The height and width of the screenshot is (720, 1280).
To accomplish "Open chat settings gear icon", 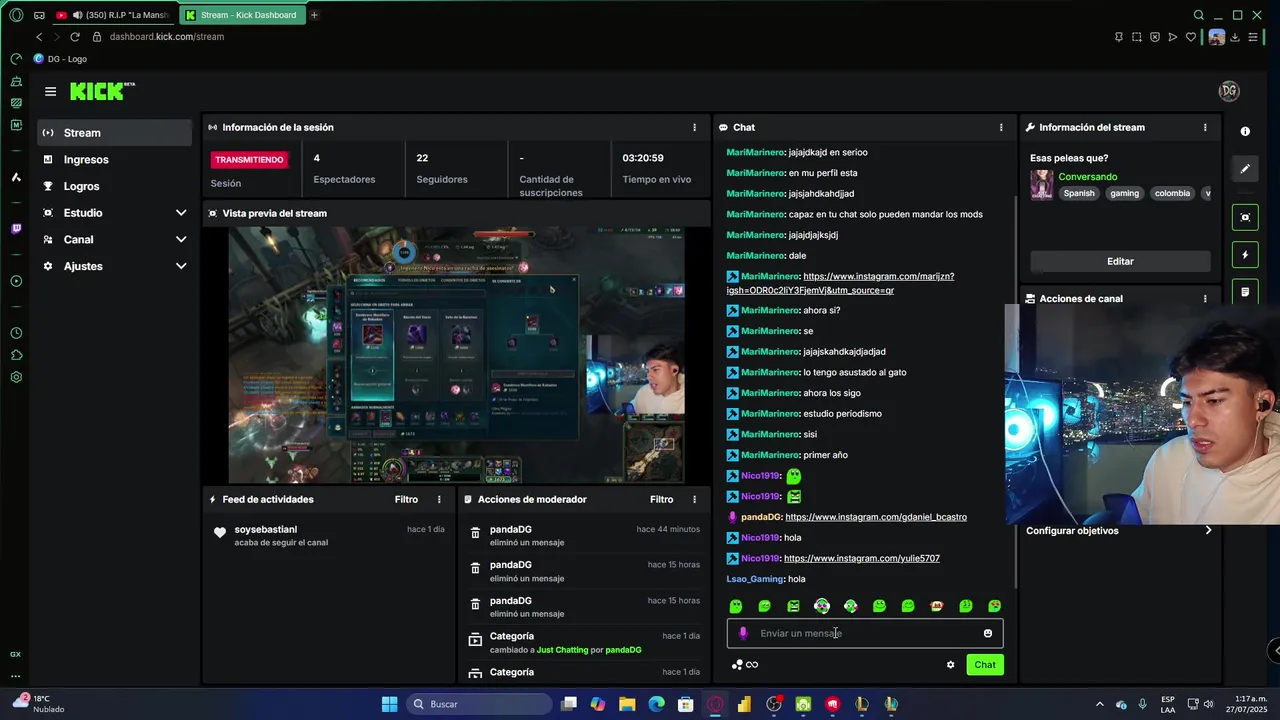I will [950, 665].
